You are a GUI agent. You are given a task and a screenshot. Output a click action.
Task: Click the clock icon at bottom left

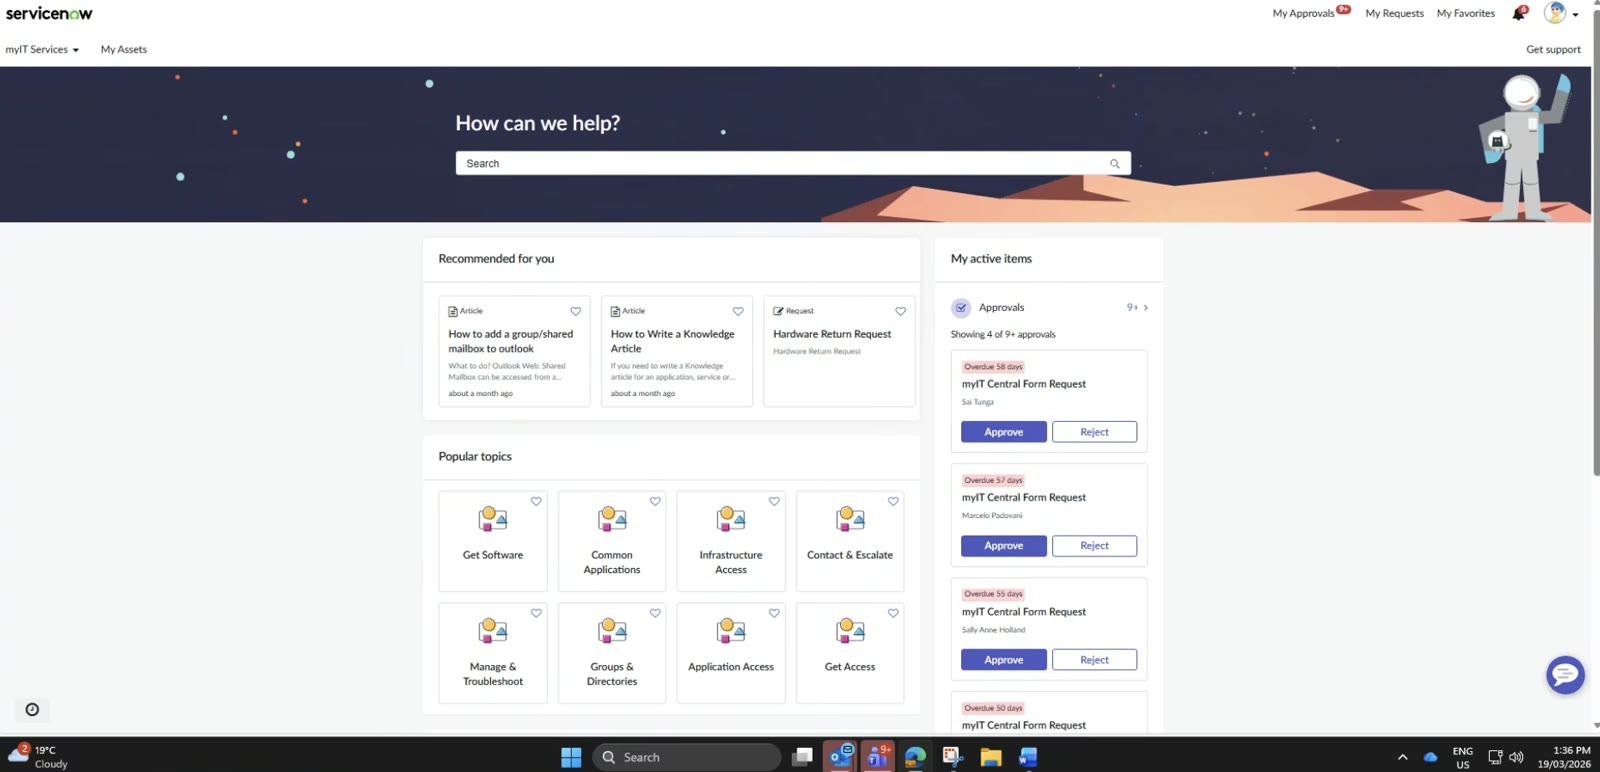[32, 710]
